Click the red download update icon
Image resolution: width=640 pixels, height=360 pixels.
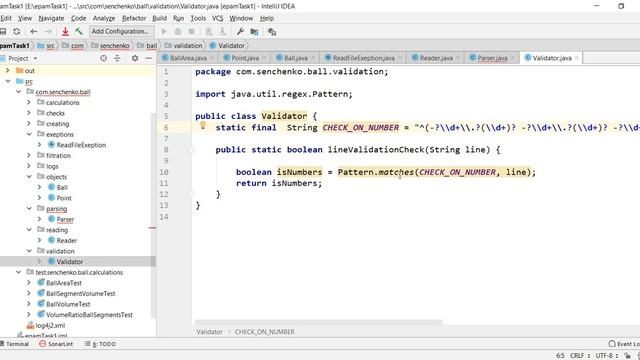coord(65,31)
